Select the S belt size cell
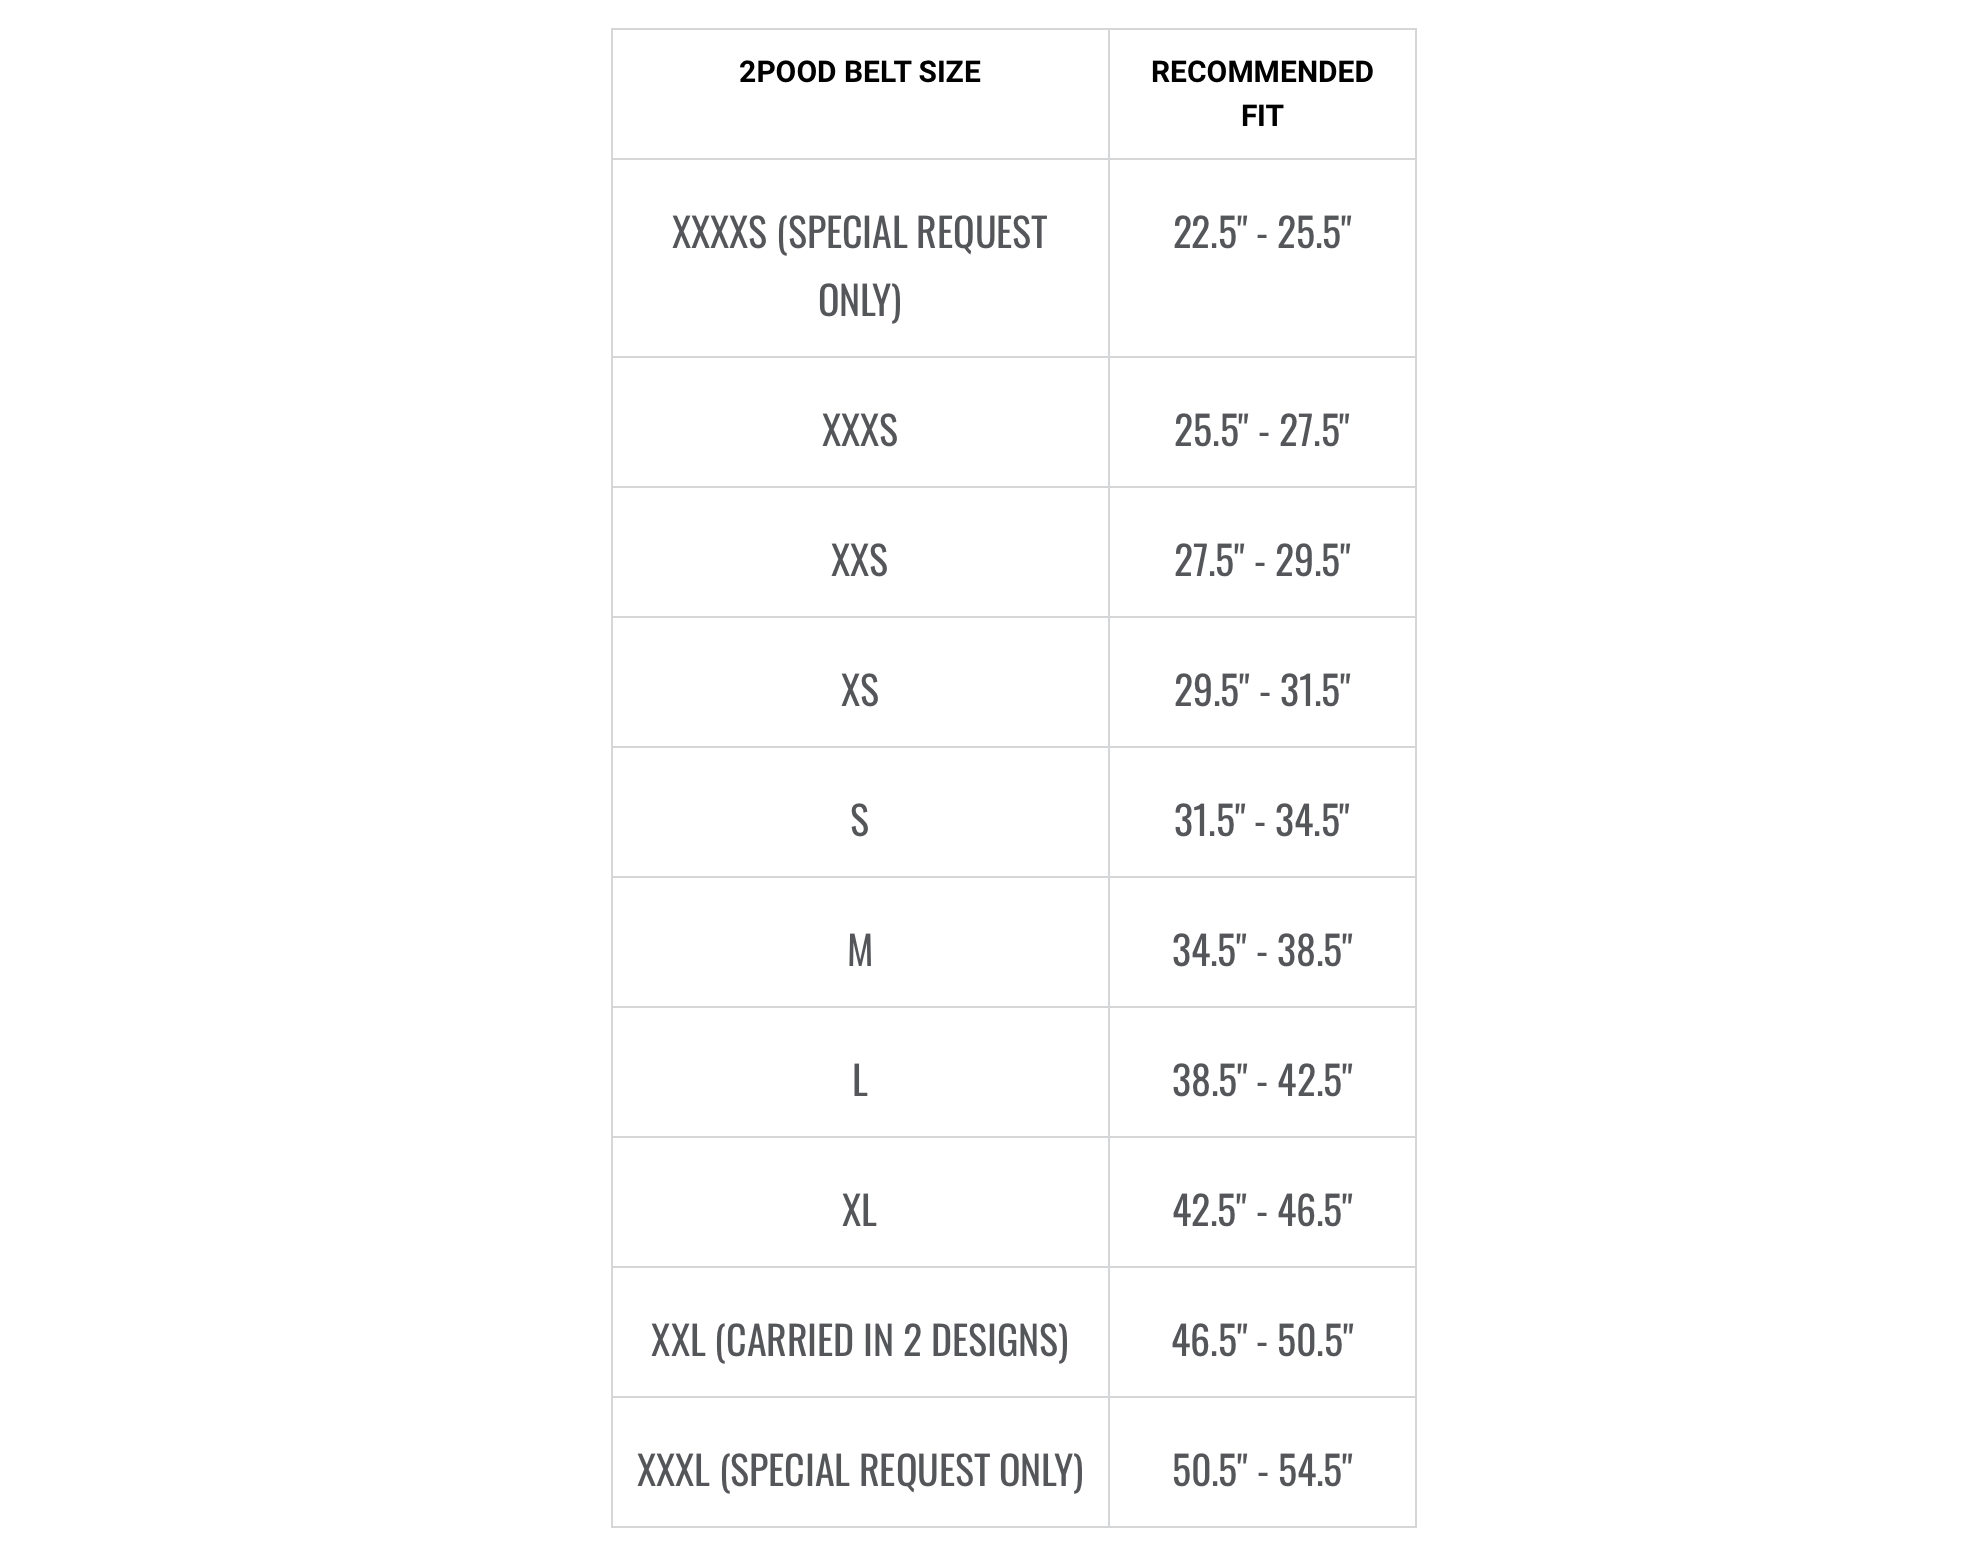 click(860, 812)
